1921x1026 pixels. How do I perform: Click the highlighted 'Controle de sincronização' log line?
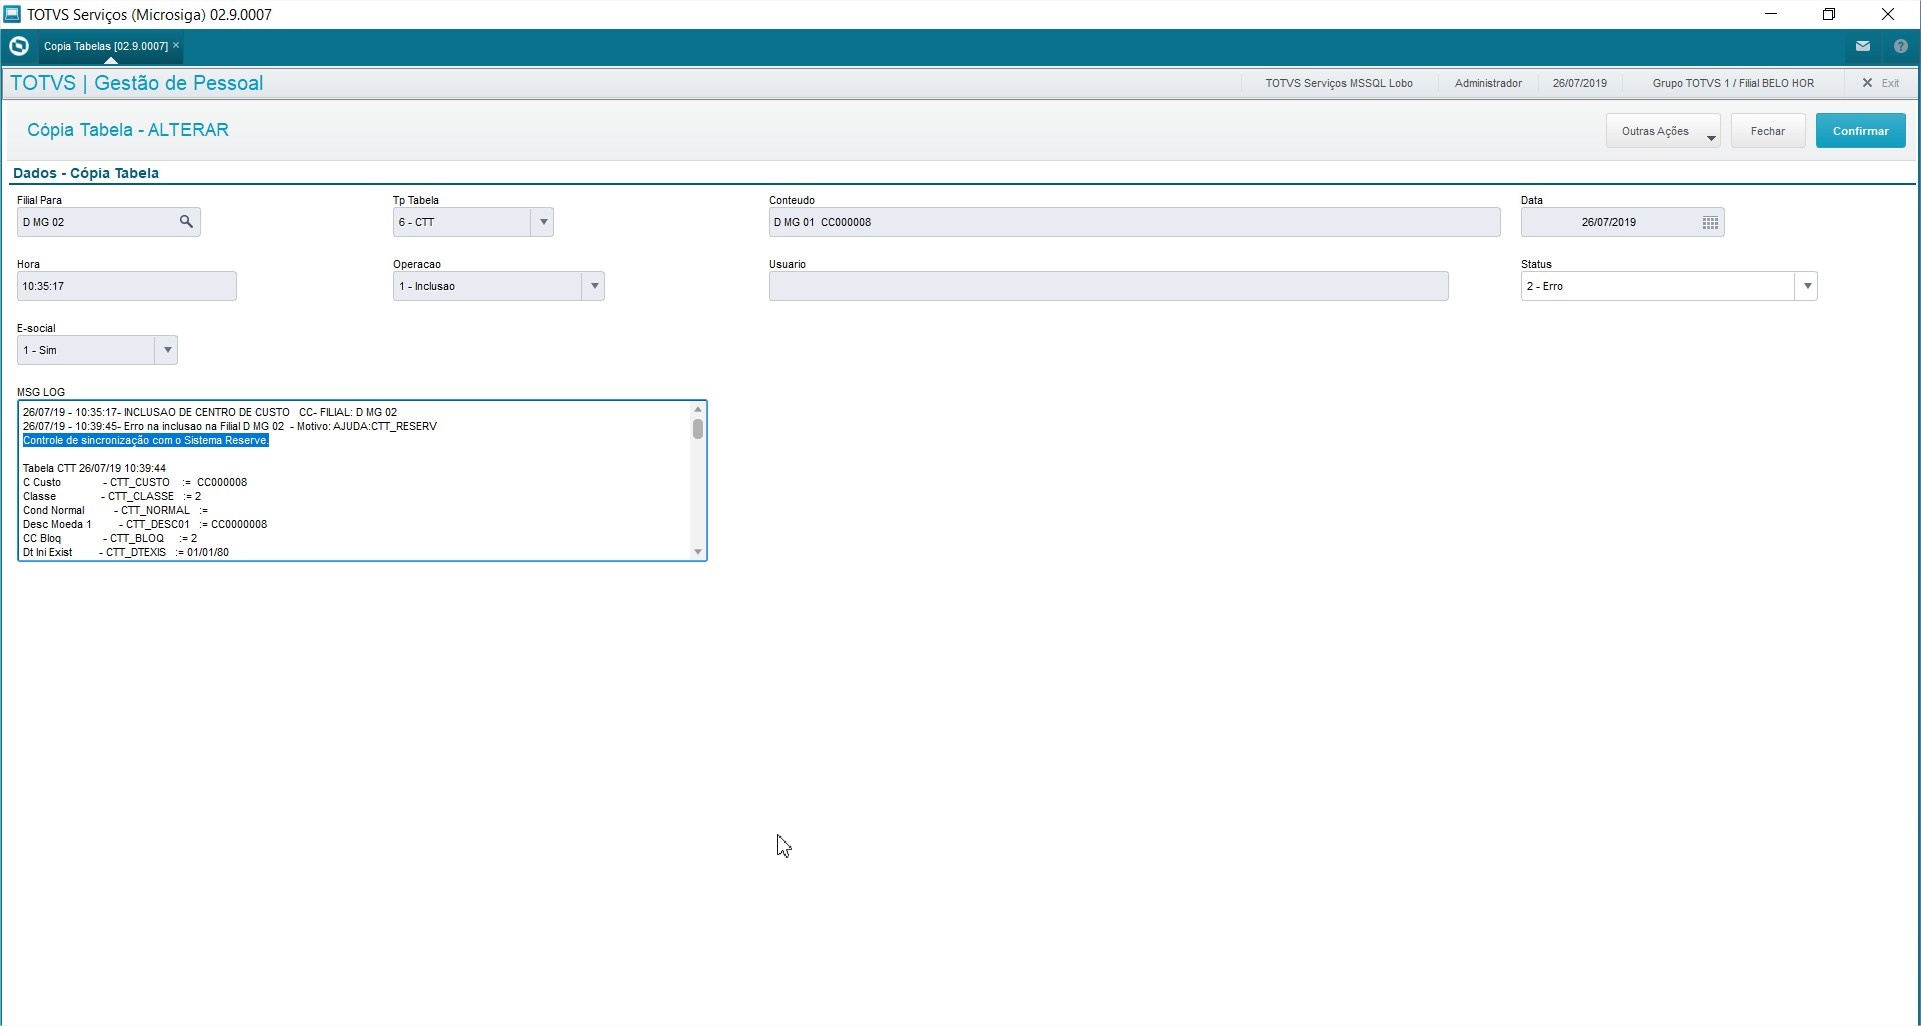(146, 440)
